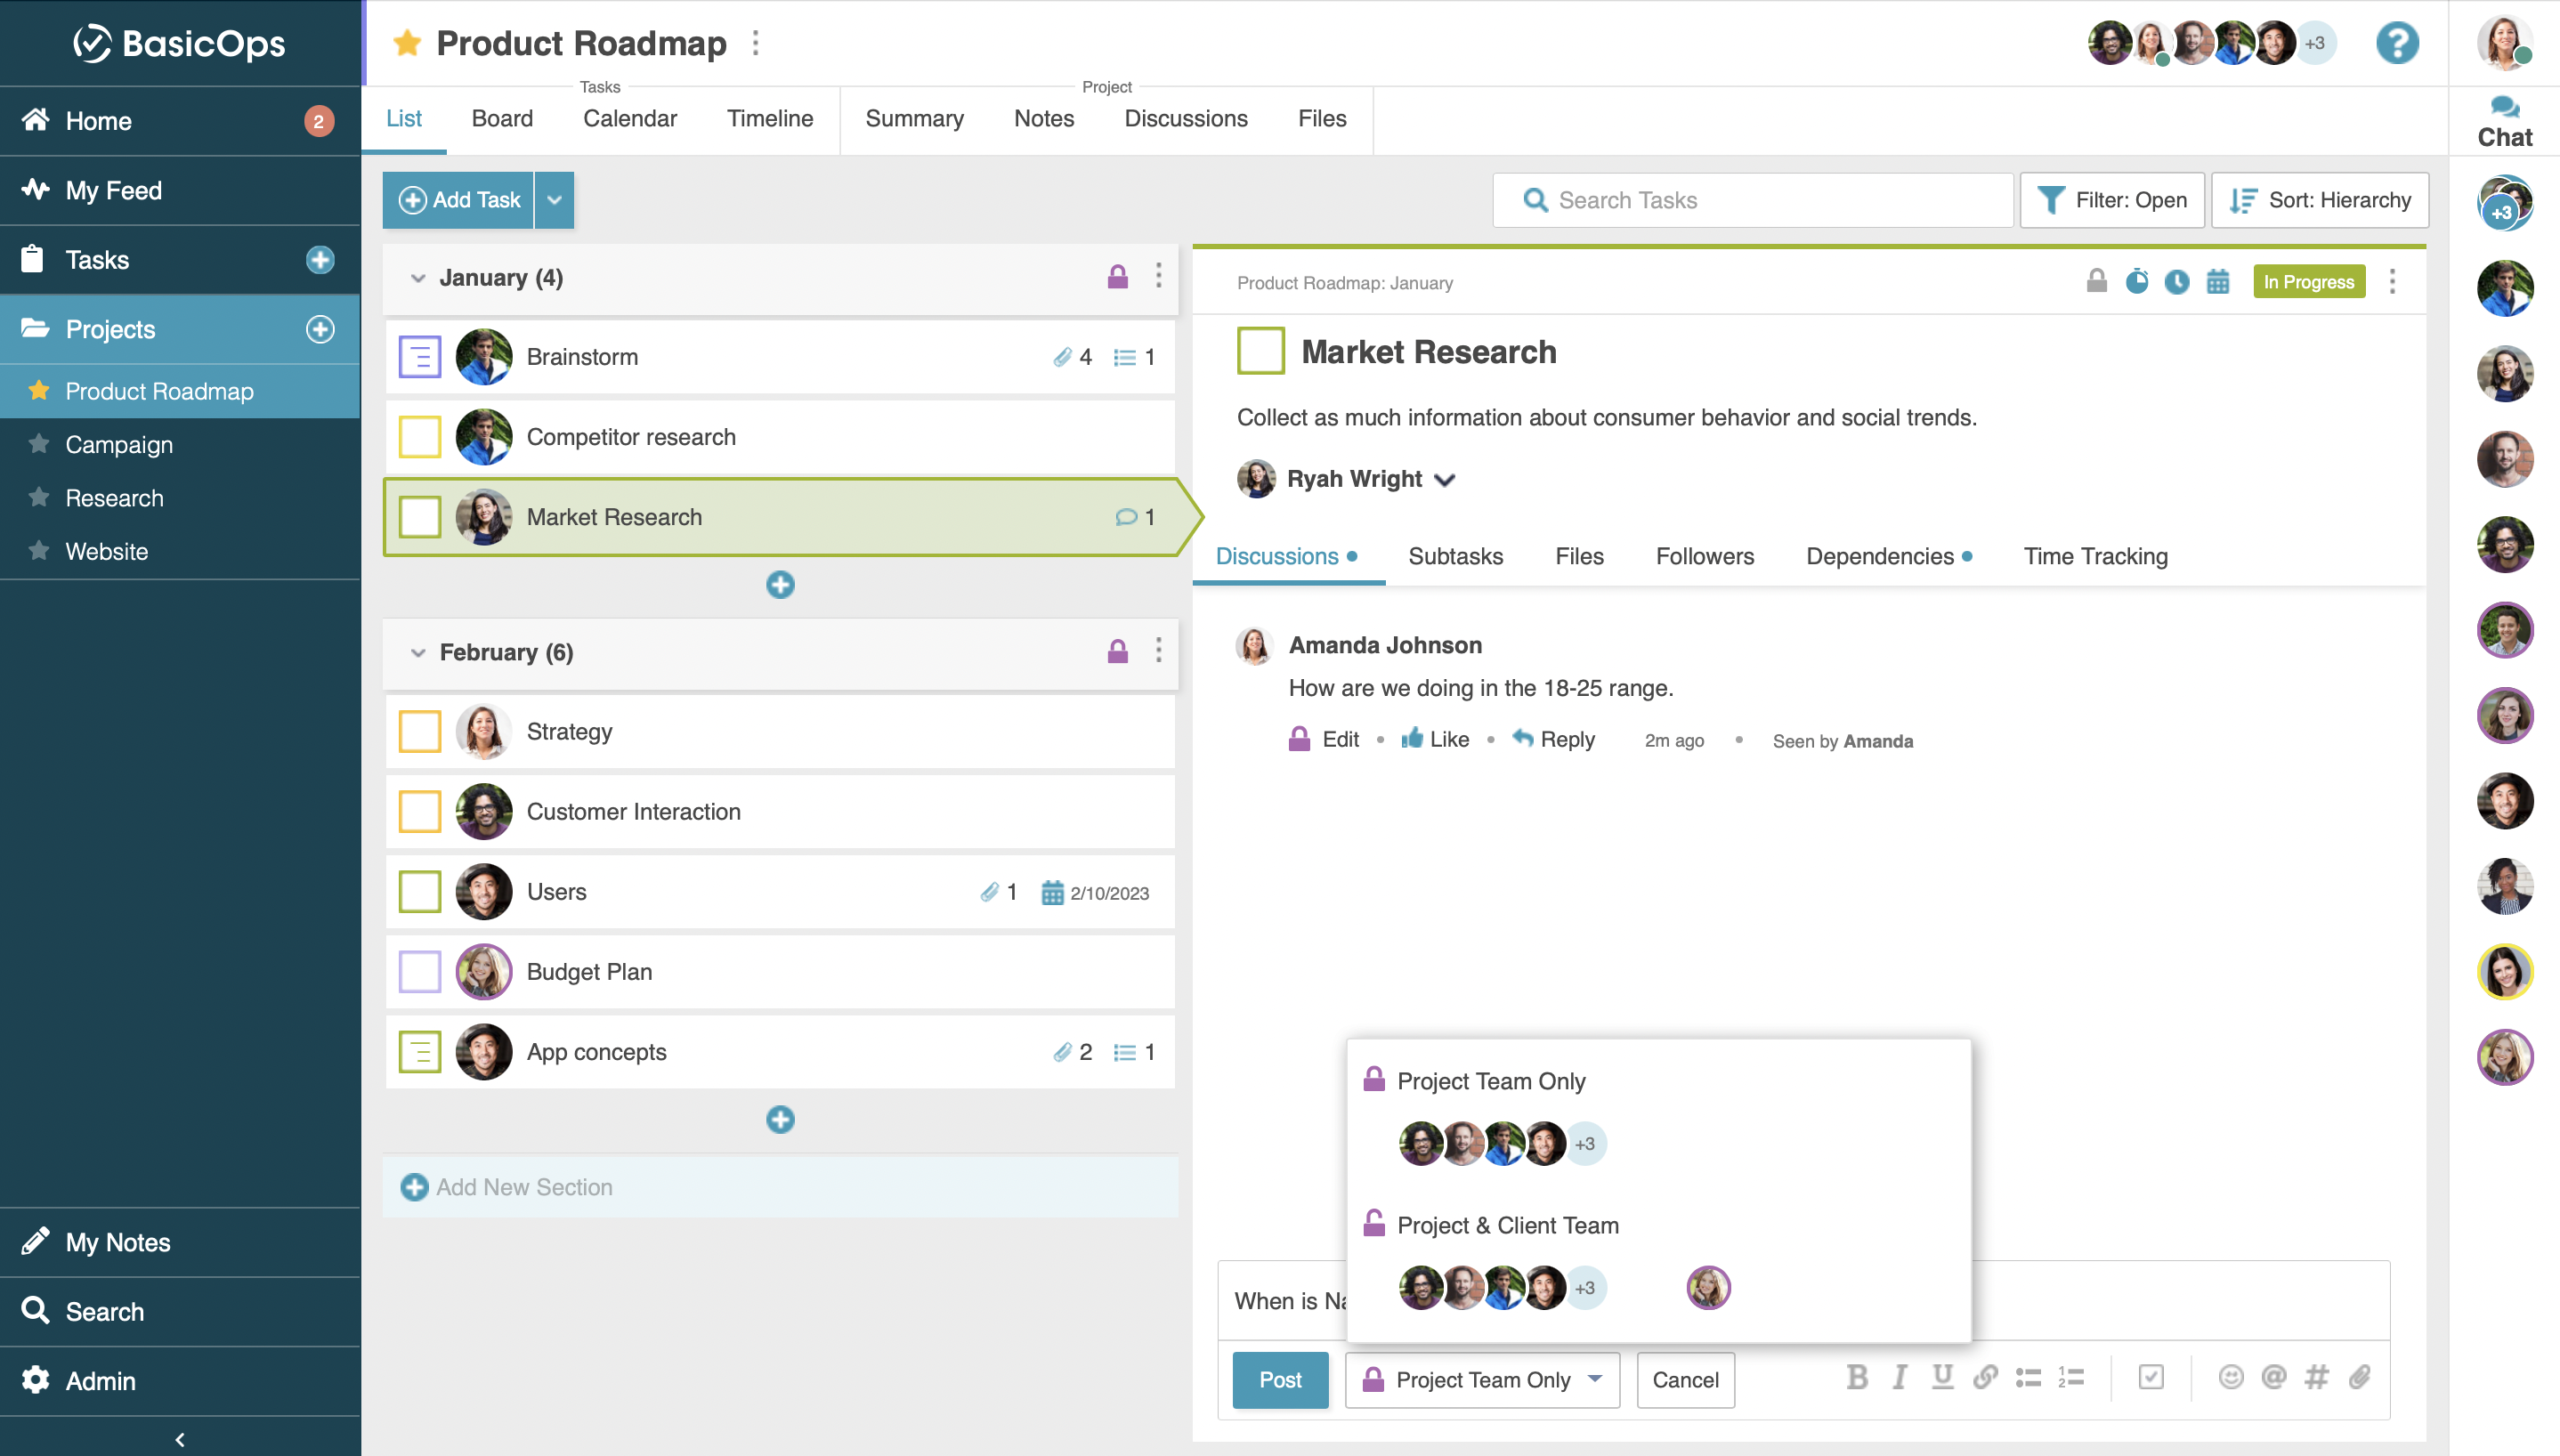This screenshot has width=2560, height=1456.
Task: Click the checkbox icon in comment toolbar
Action: pos(2151,1378)
